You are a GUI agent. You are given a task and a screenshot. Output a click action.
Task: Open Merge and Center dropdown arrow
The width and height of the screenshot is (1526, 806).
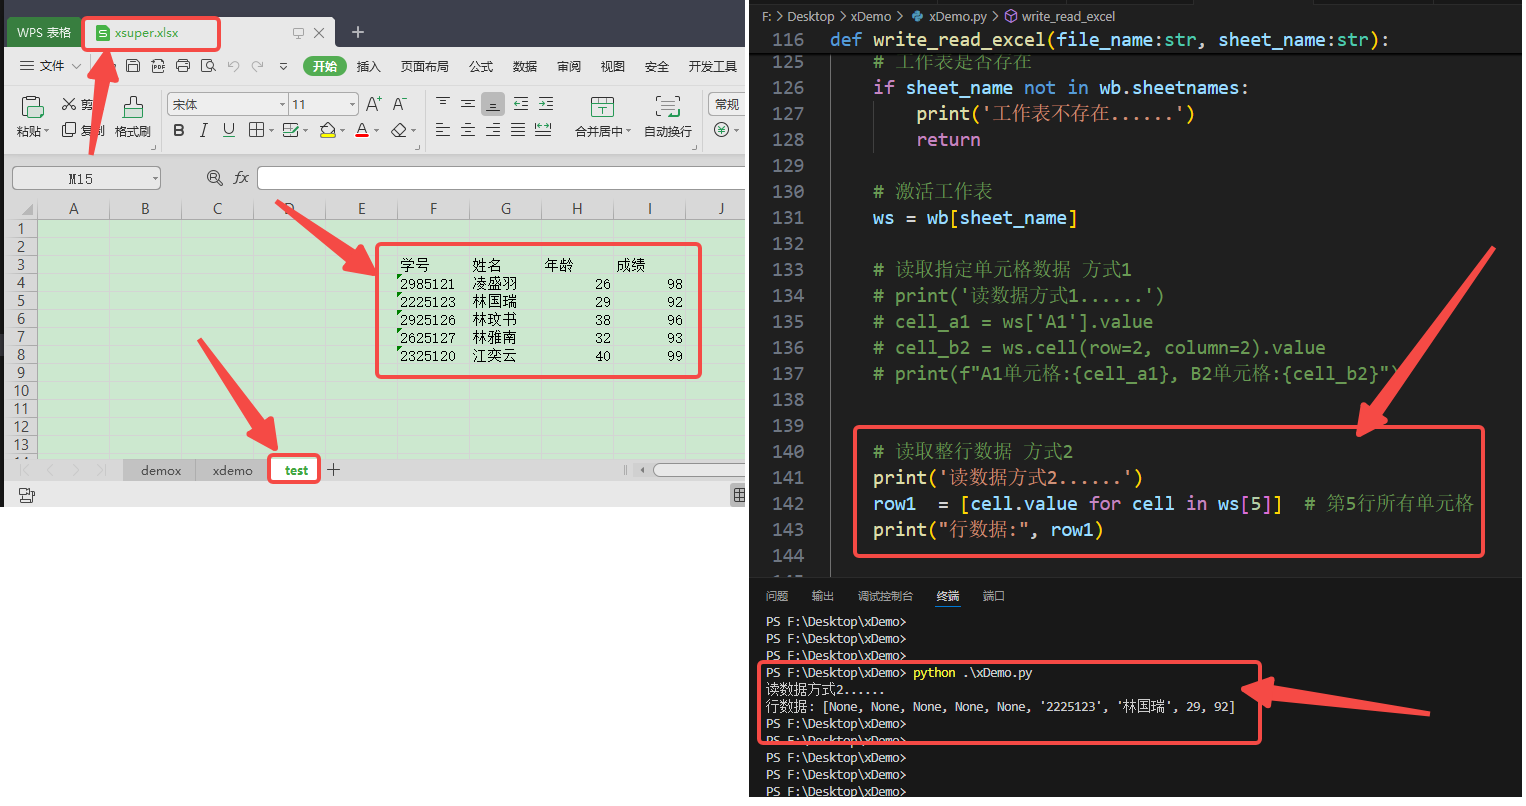(628, 131)
